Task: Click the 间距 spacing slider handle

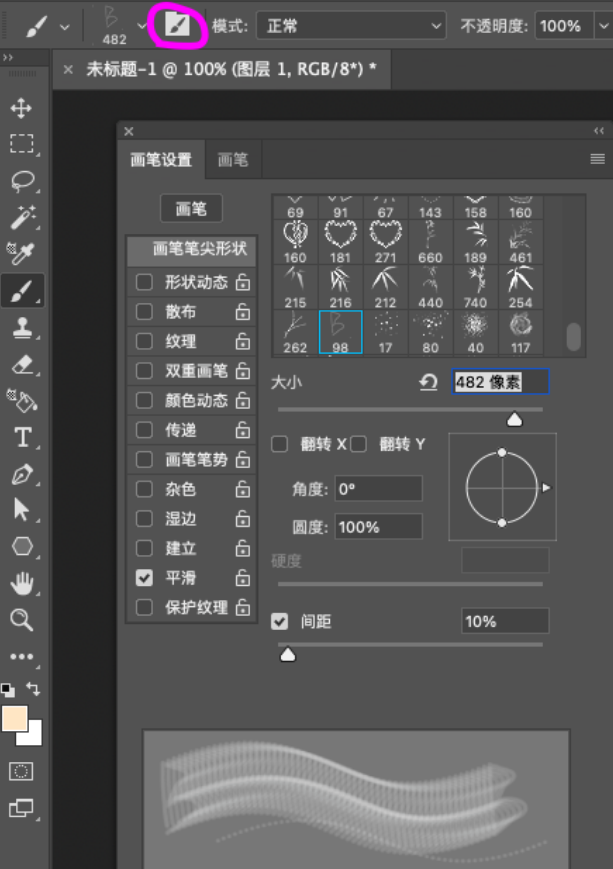Action: (x=288, y=655)
